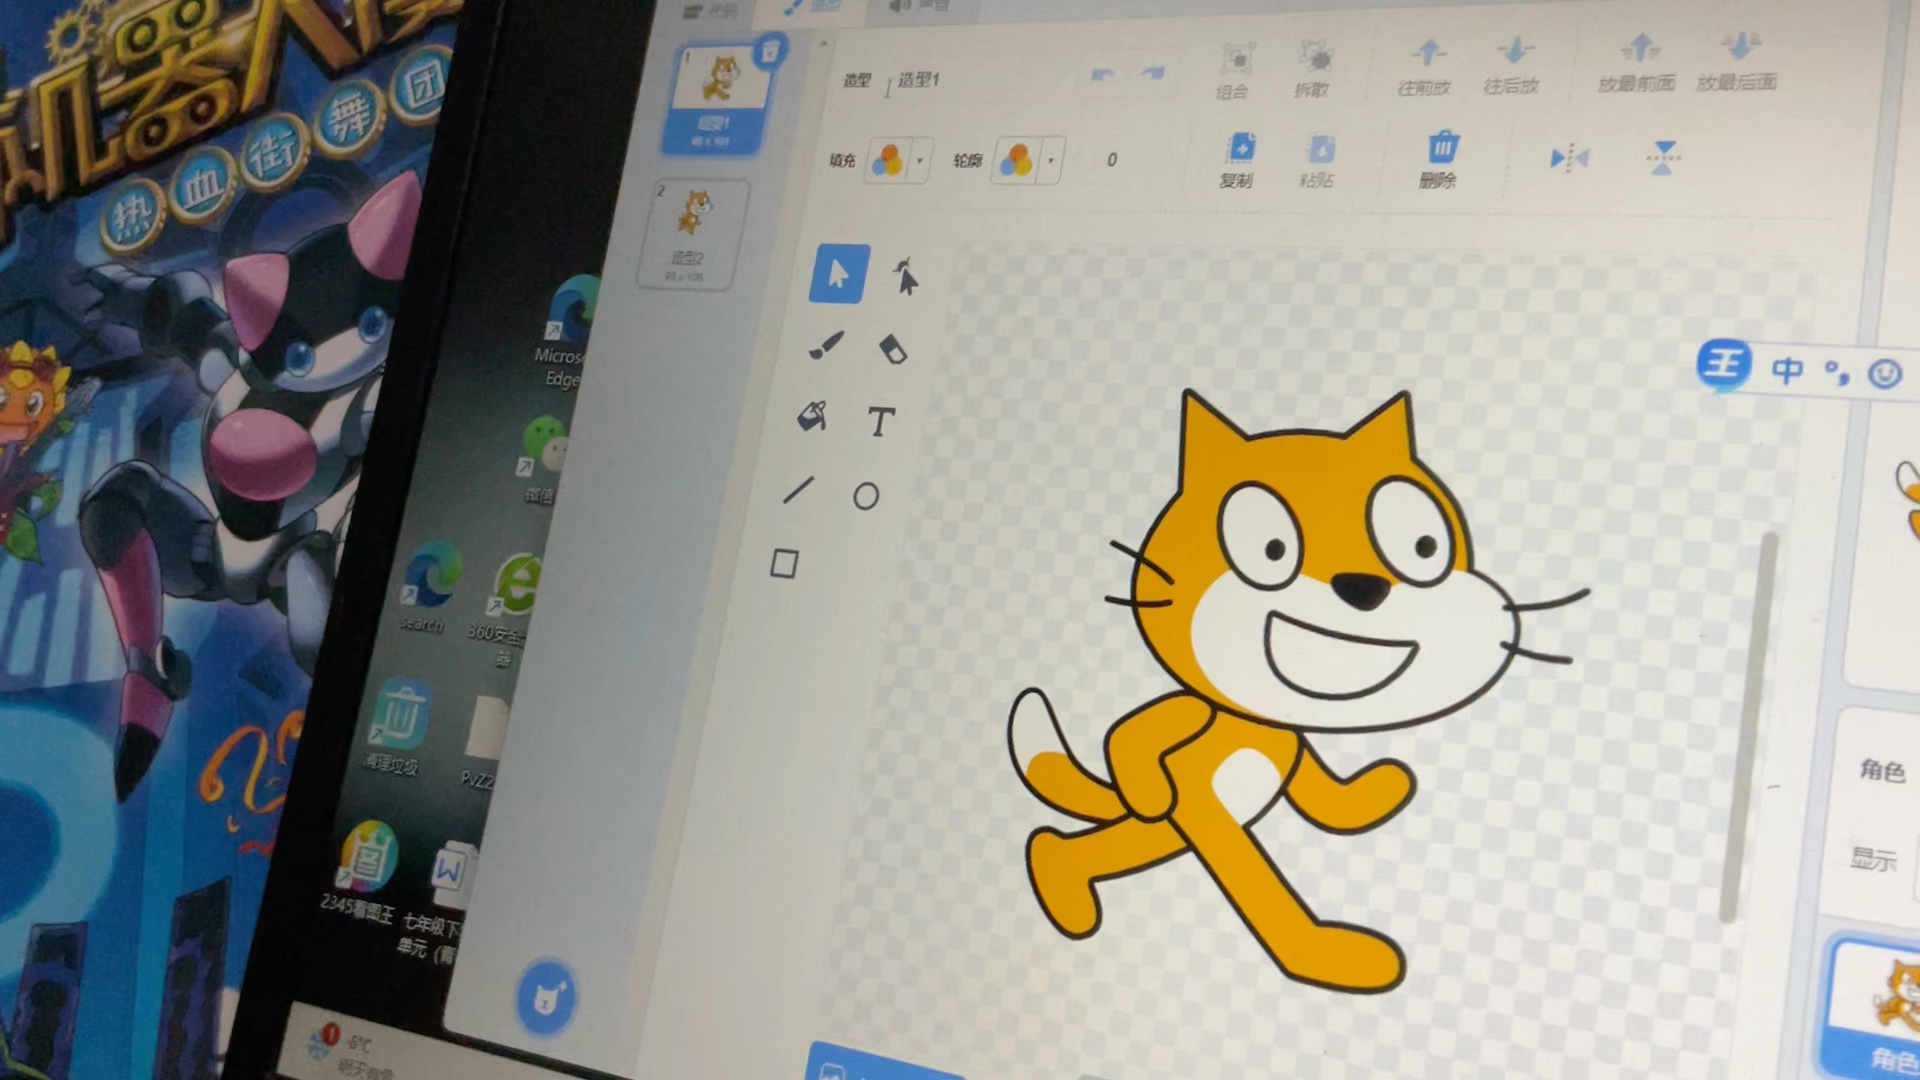Open the Outline (轮廓) color dropdown

click(x=1051, y=160)
